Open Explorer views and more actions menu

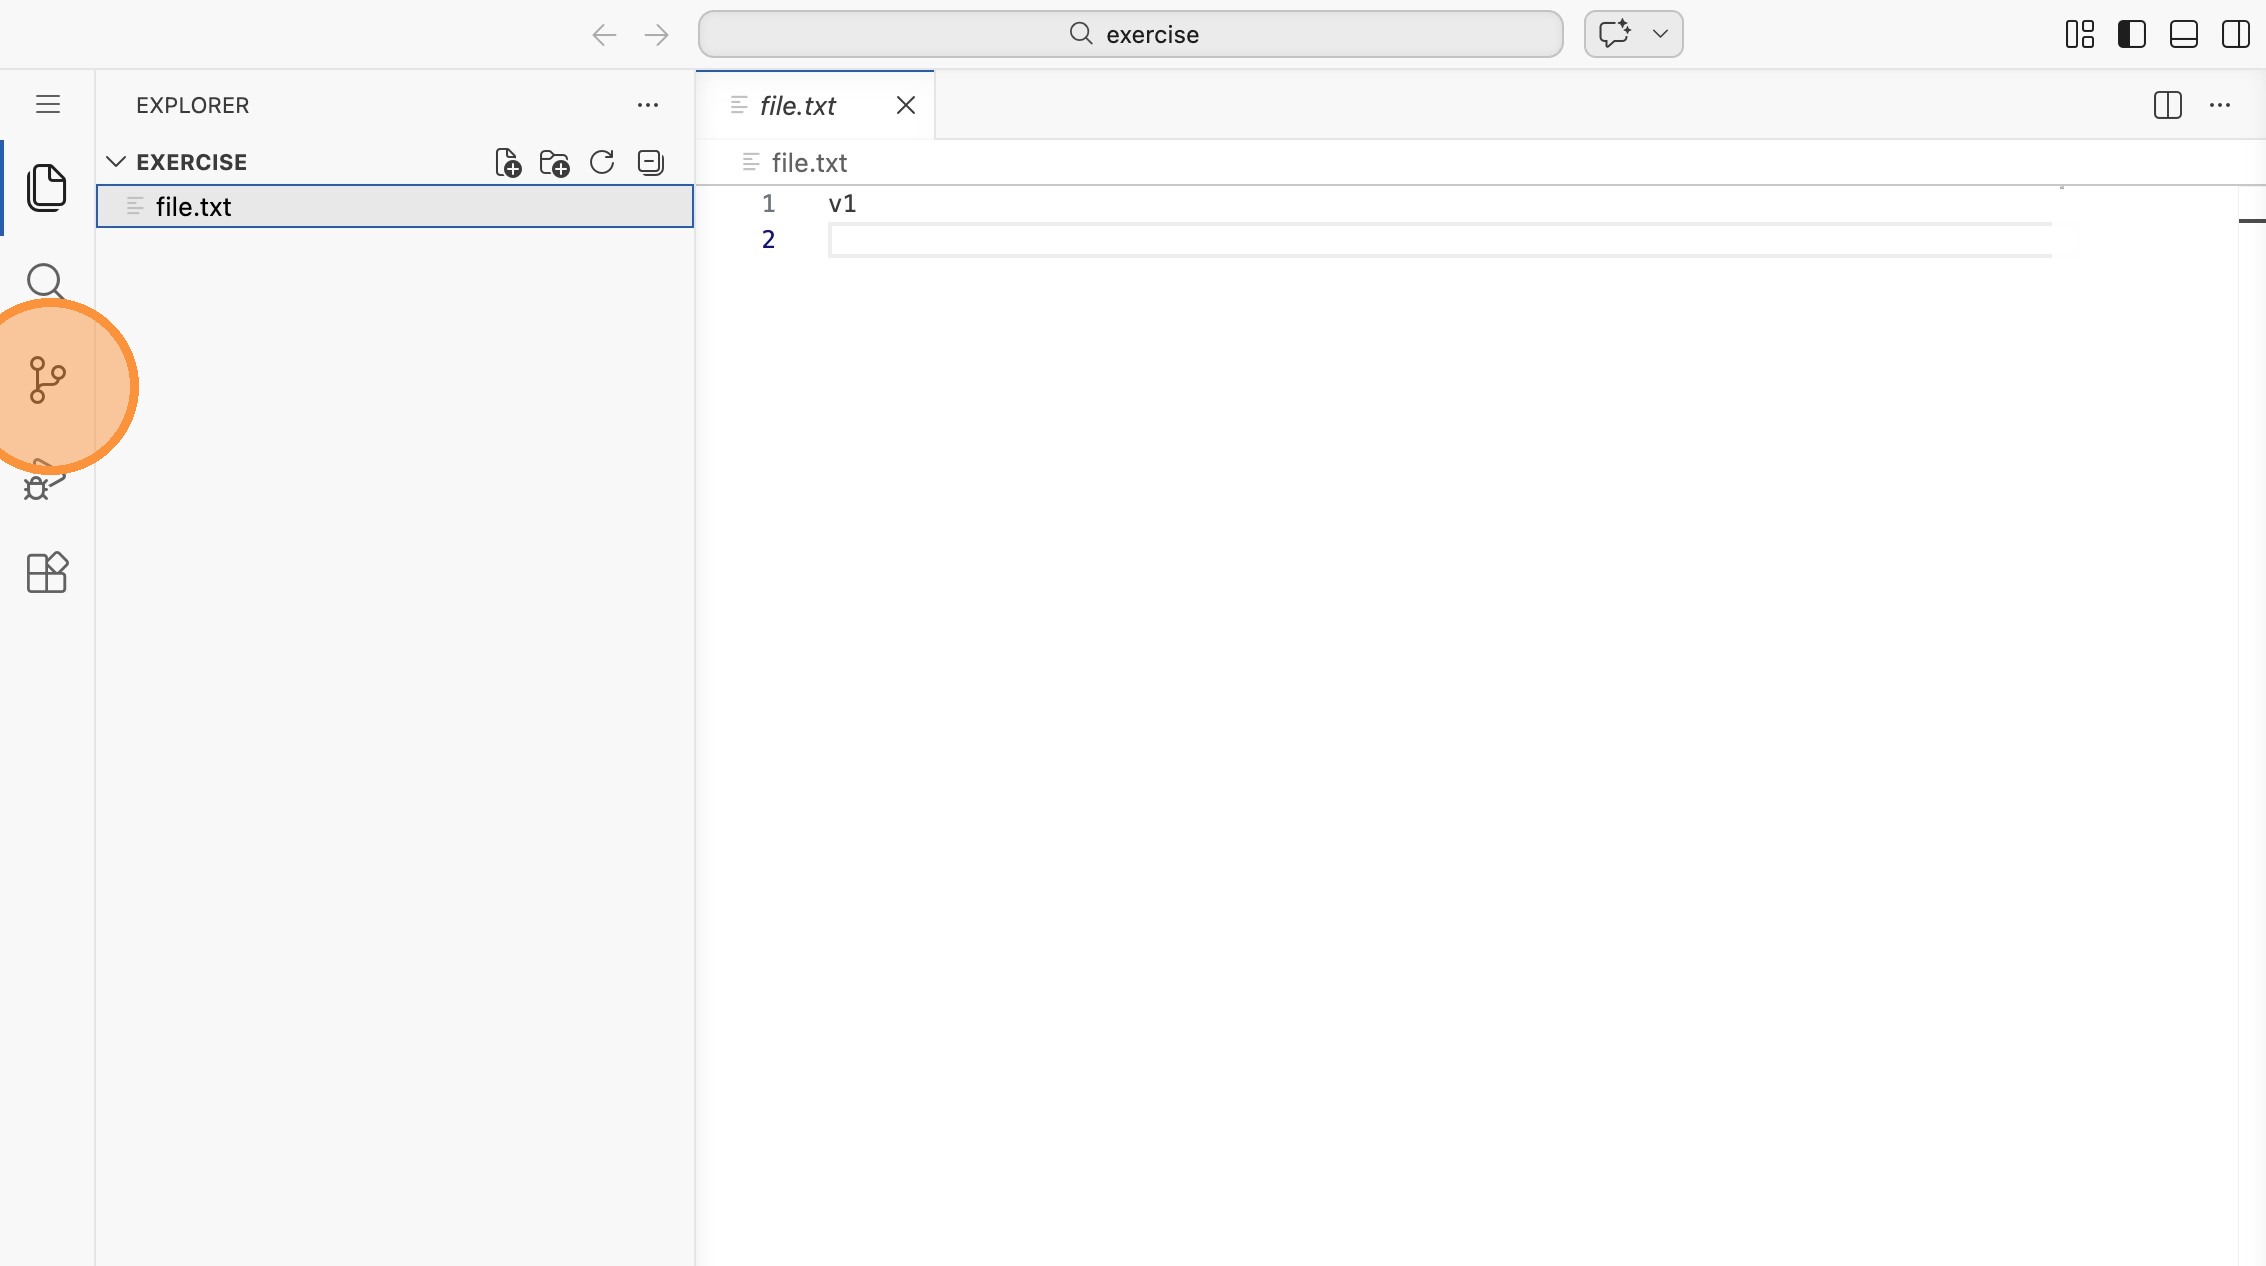click(648, 105)
